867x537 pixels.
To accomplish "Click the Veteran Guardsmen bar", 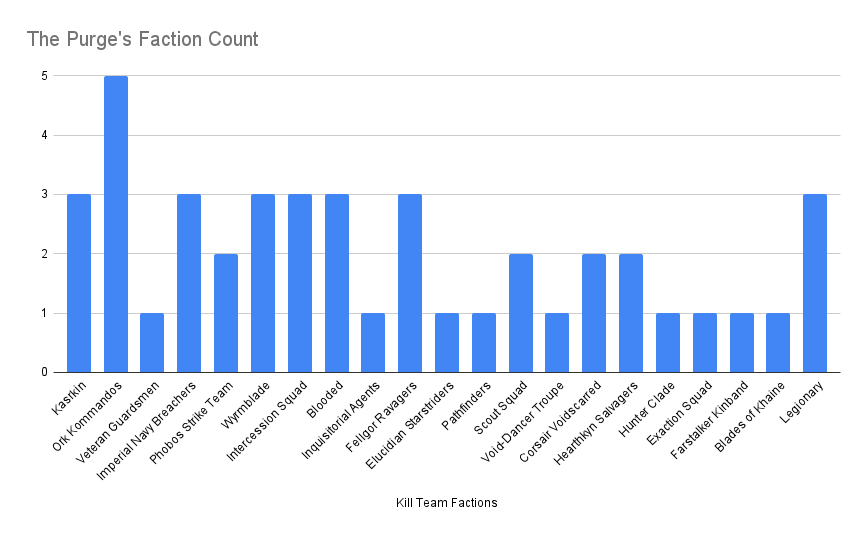I will coord(152,342).
